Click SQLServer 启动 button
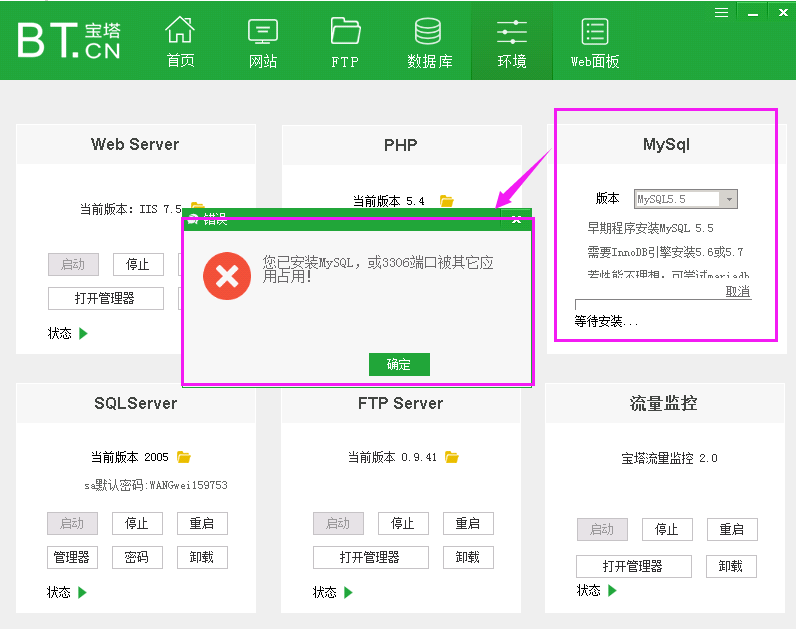The height and width of the screenshot is (629, 796). (73, 523)
